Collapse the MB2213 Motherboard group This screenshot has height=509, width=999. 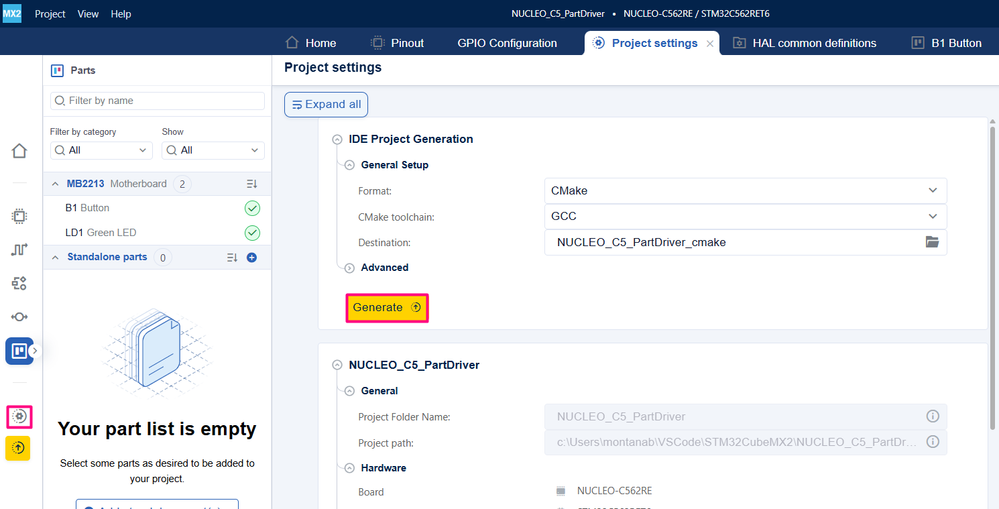[54, 184]
